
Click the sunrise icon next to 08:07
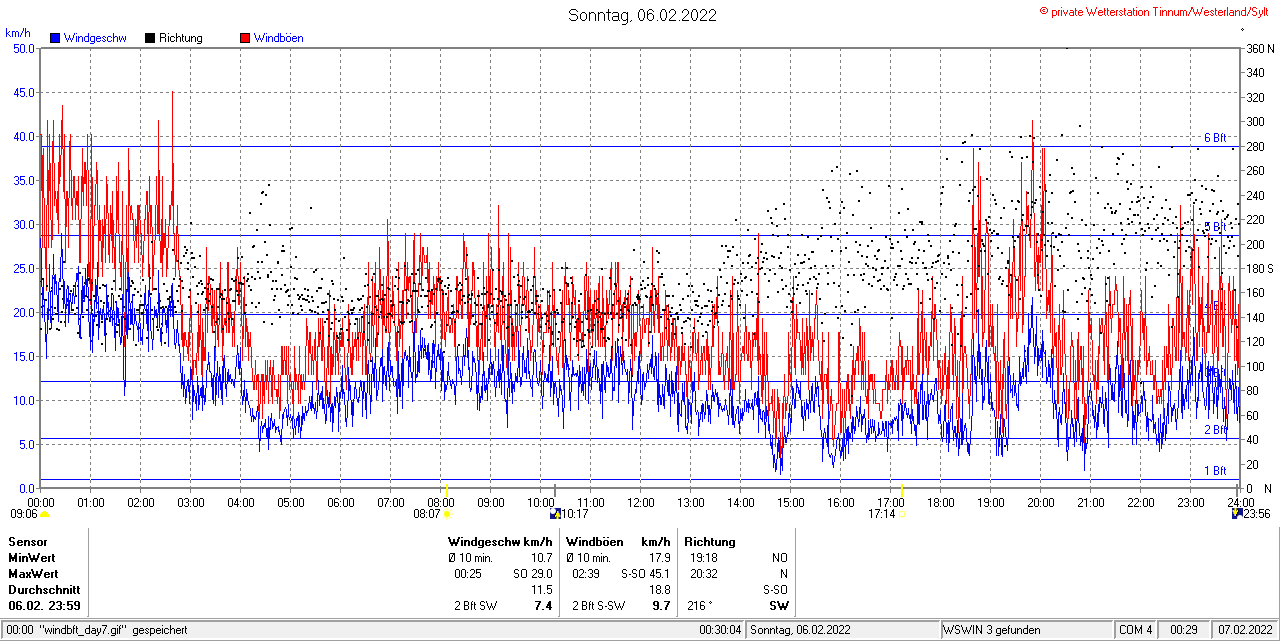447,514
